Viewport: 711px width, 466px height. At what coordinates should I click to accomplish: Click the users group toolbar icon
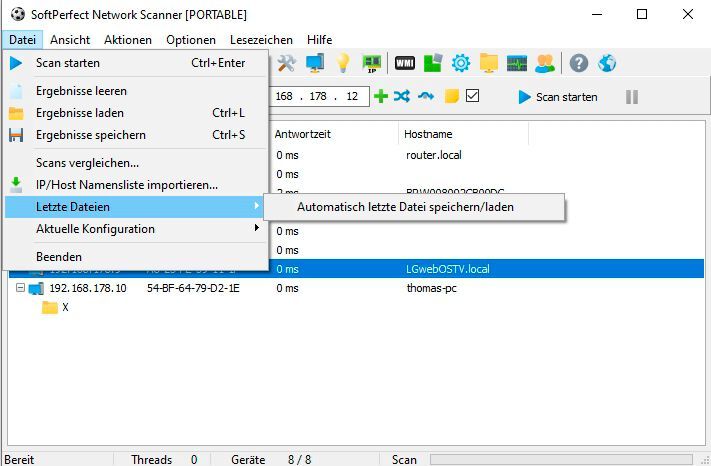545,63
